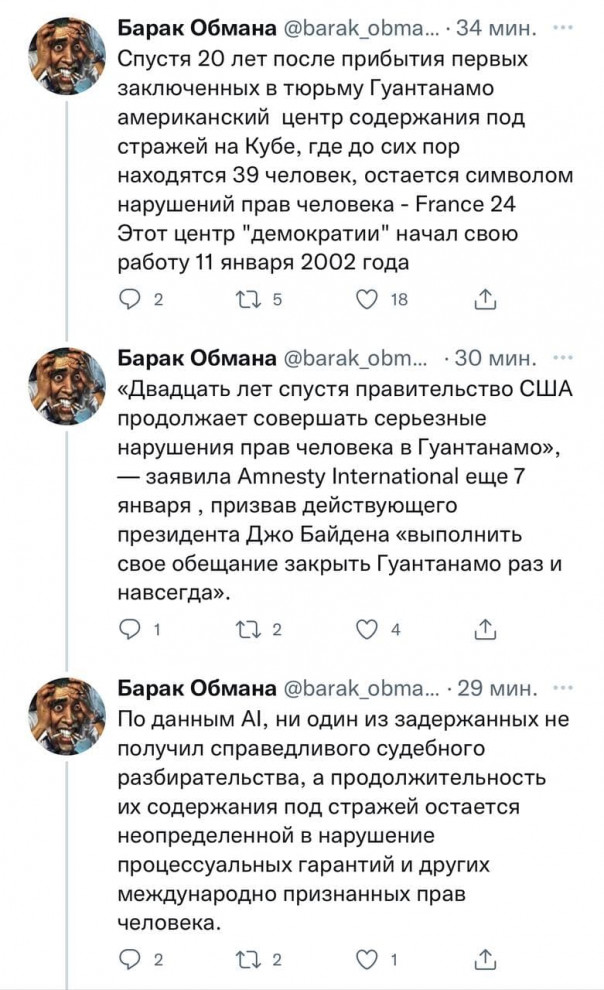Share the tweet citing France 24
The image size is (604, 990).
point(484,297)
